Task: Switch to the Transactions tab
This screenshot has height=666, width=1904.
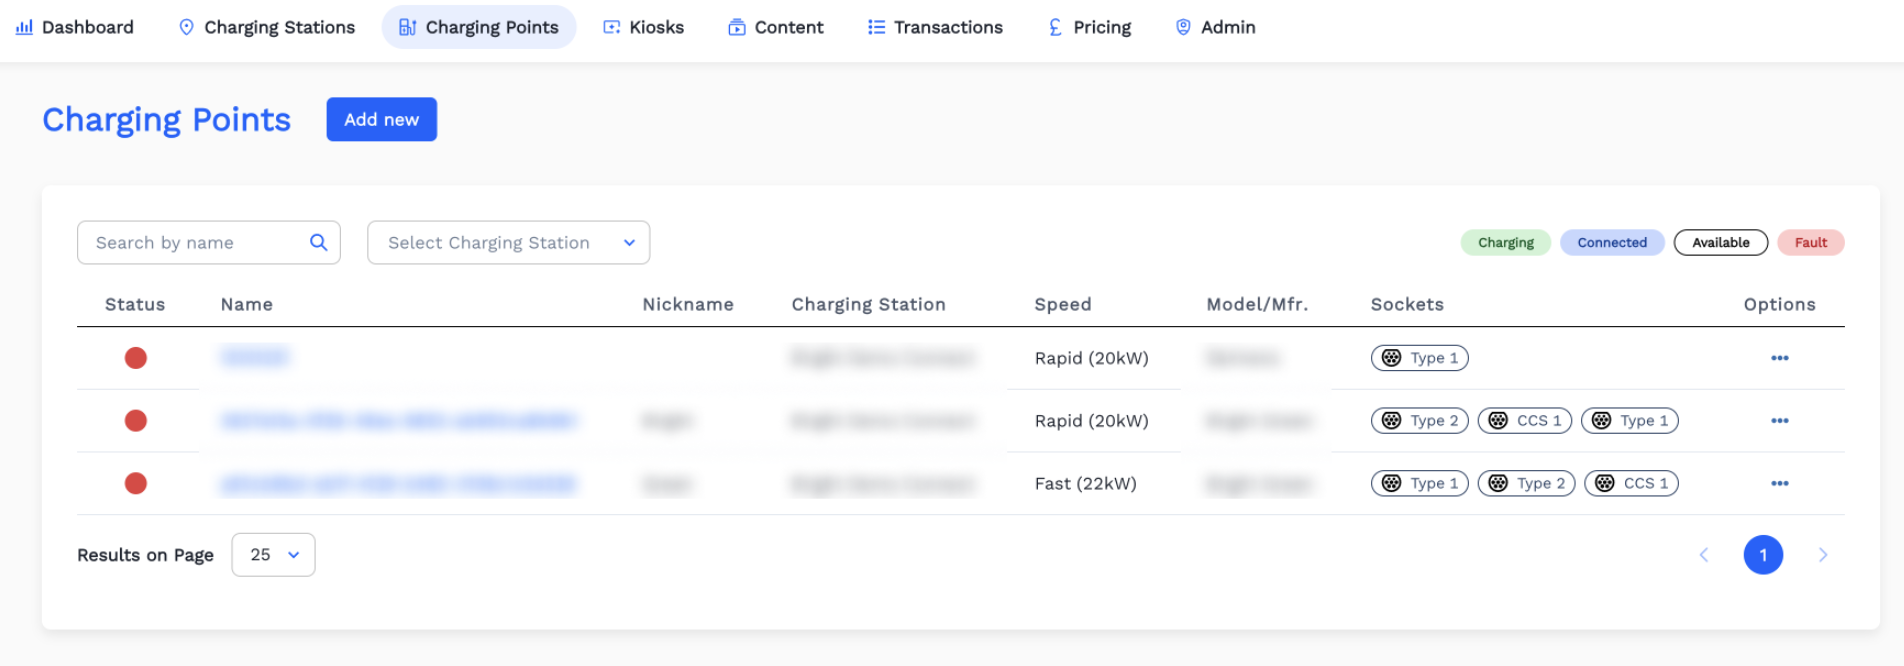Action: tap(935, 27)
